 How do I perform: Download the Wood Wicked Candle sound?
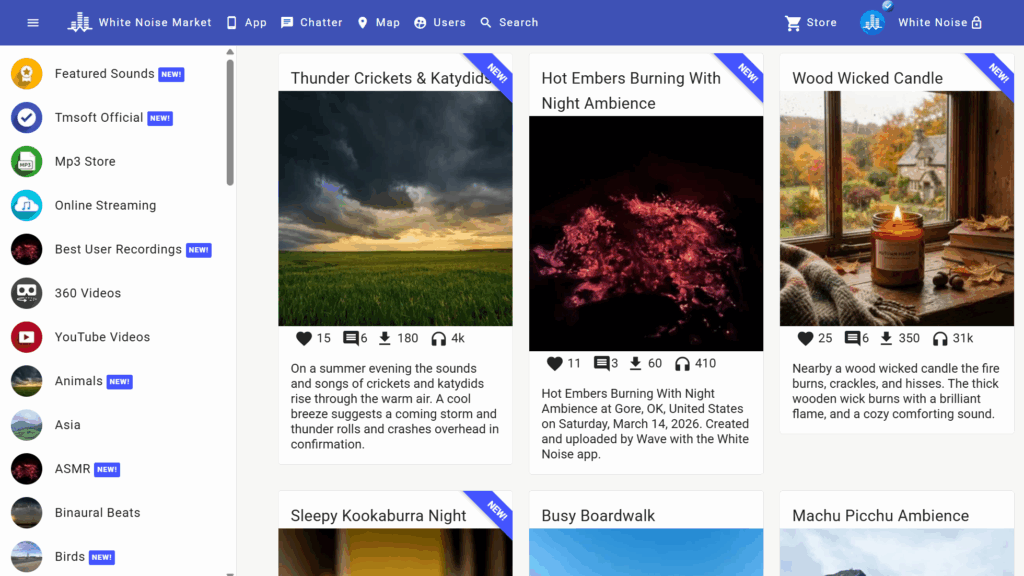pyautogui.click(x=886, y=338)
